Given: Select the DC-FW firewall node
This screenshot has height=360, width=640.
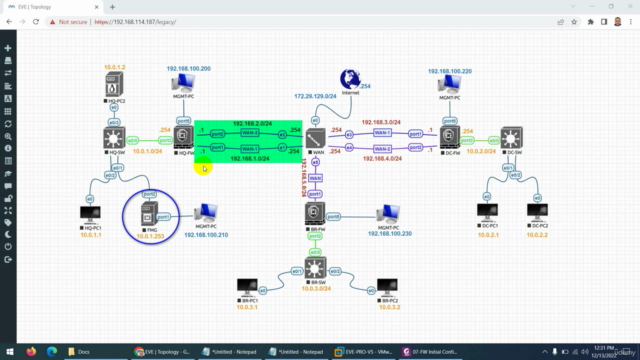Looking at the screenshot, I should click(x=450, y=138).
